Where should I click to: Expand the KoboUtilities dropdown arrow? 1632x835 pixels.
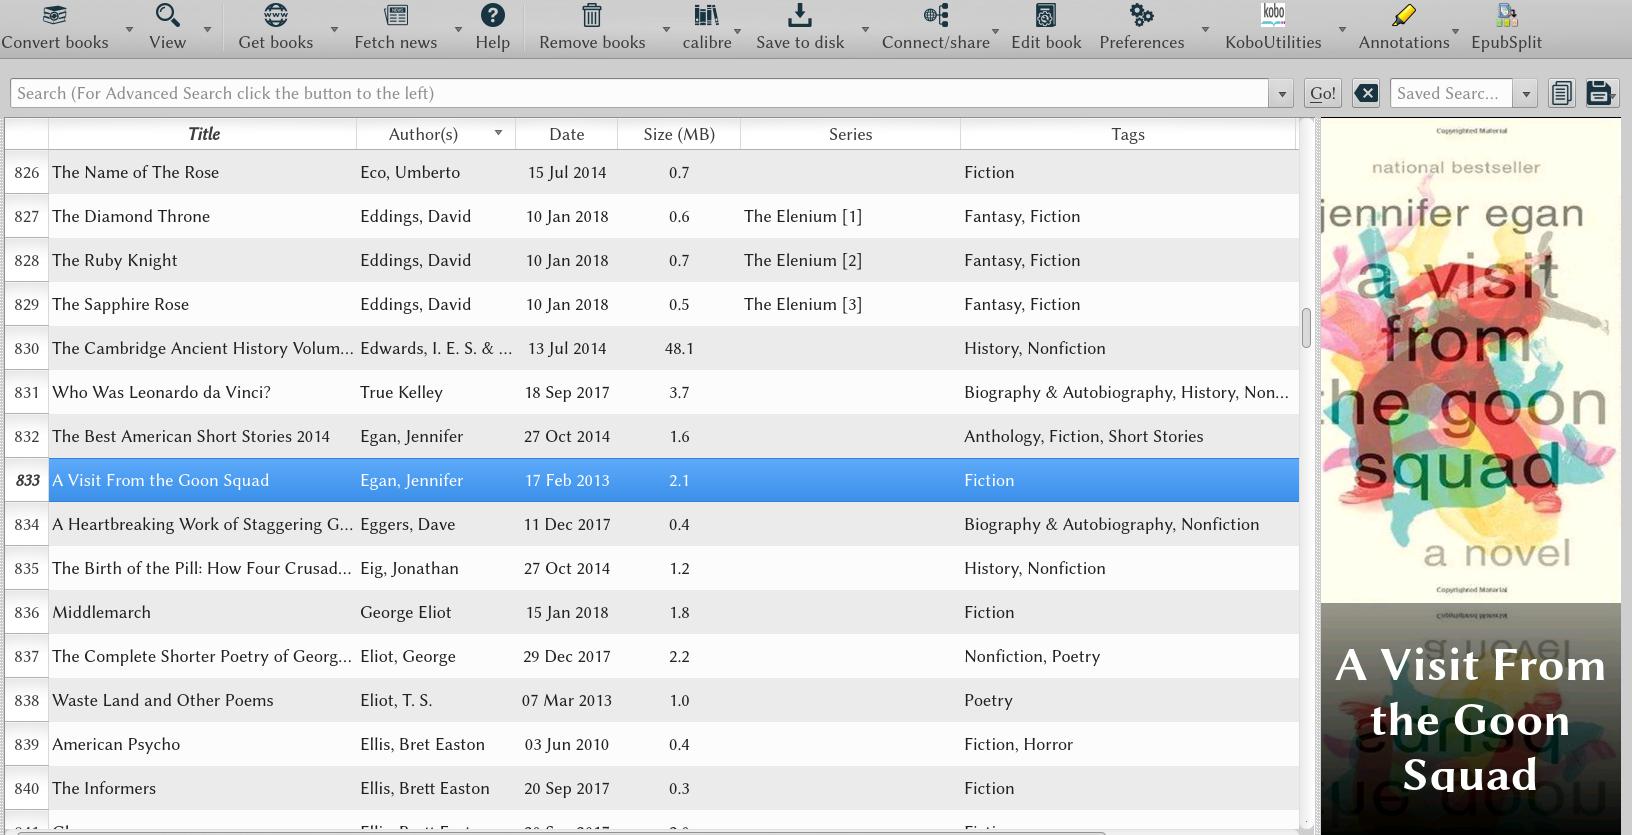tap(1342, 29)
